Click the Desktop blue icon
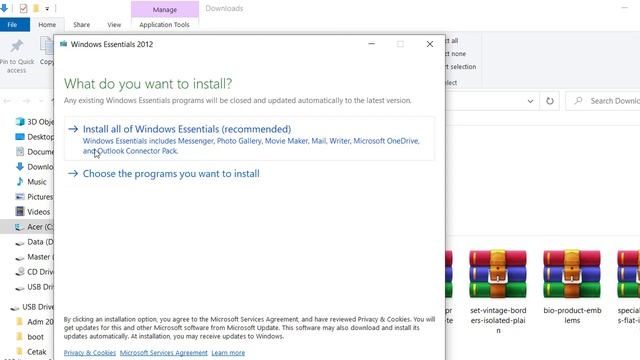 click(x=20, y=137)
